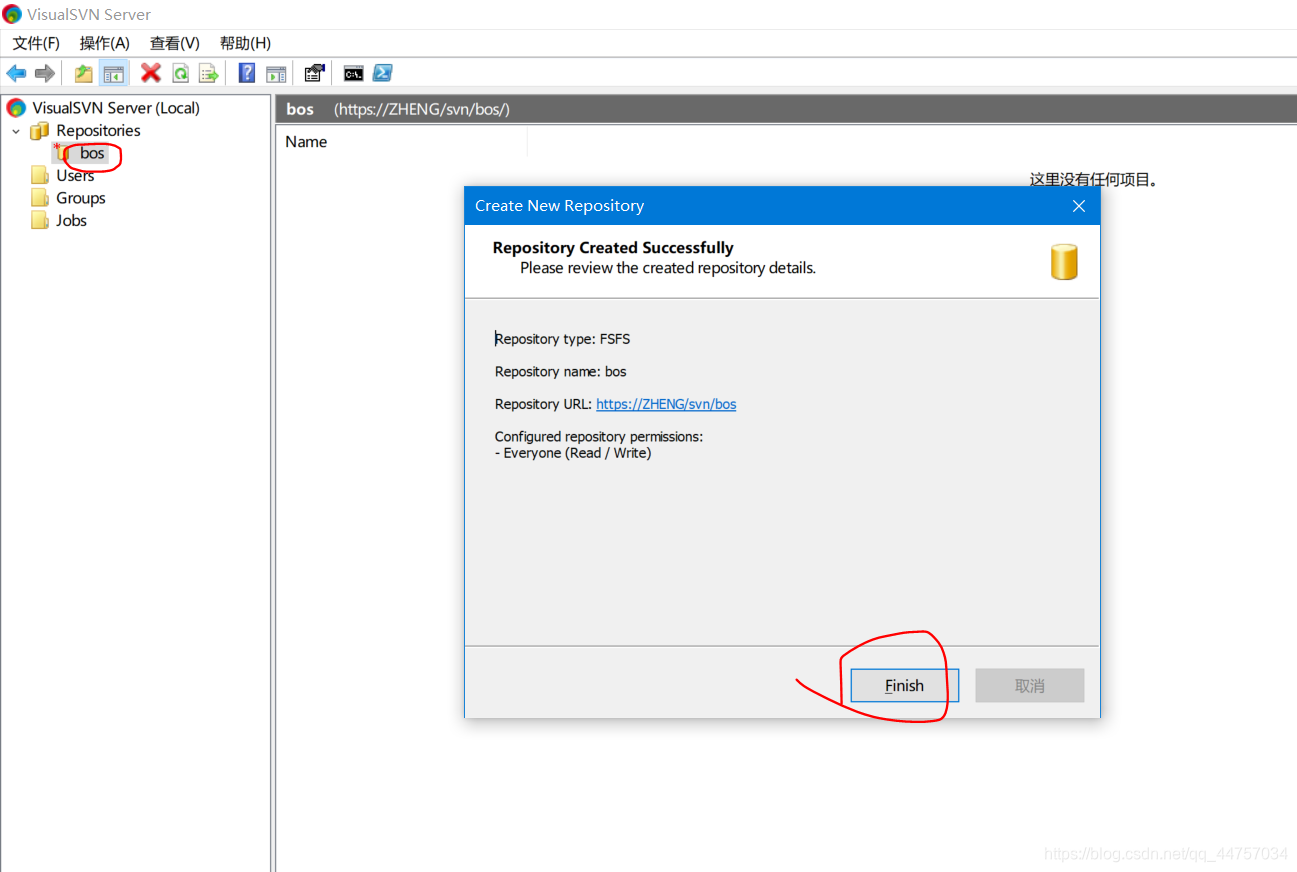
Task: Click the Name column header
Action: coord(306,142)
